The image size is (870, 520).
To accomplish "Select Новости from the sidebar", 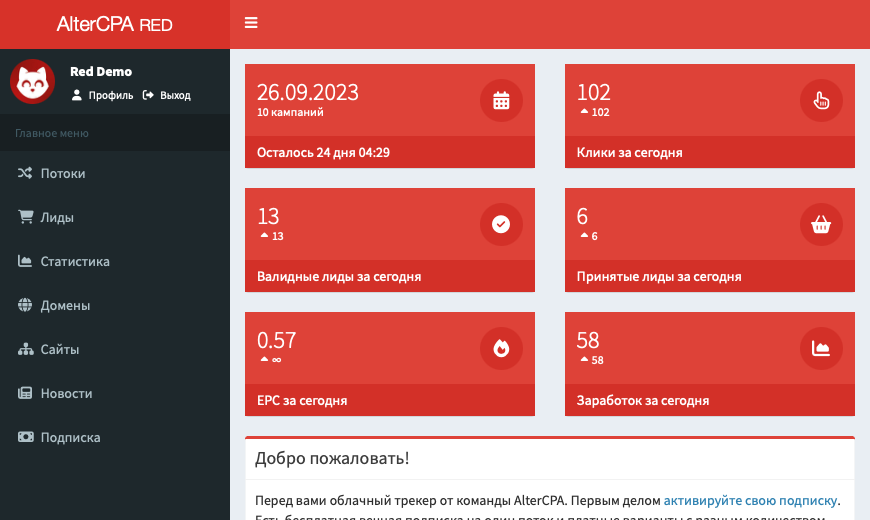I will point(66,393).
